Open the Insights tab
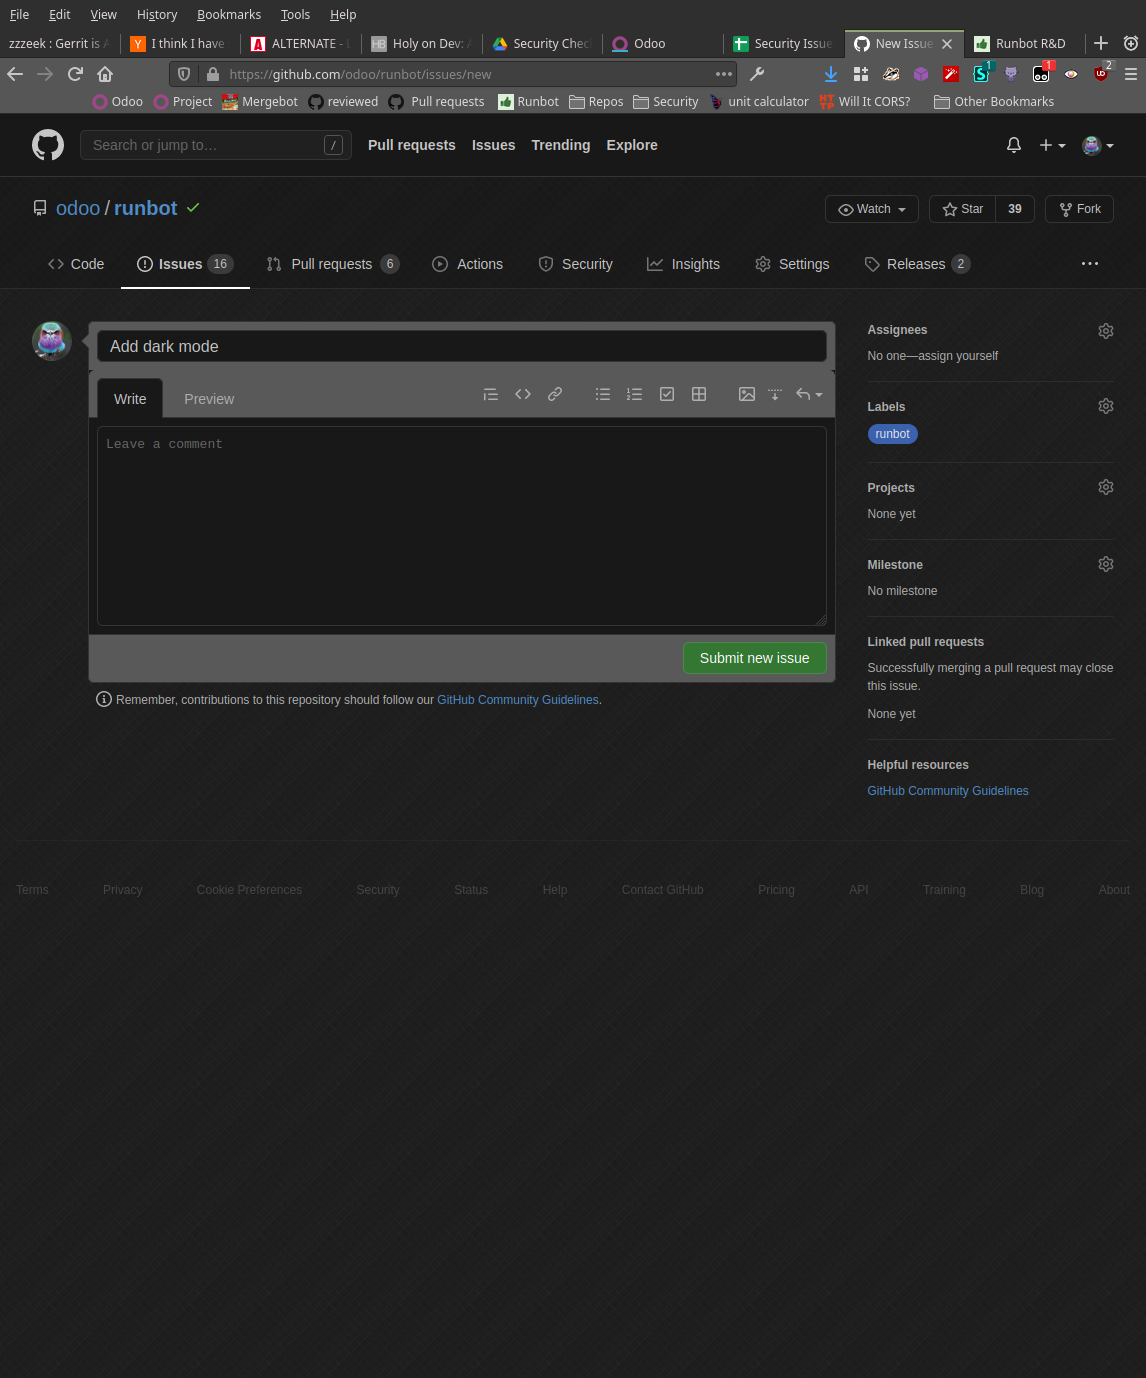The height and width of the screenshot is (1378, 1146). pos(683,264)
